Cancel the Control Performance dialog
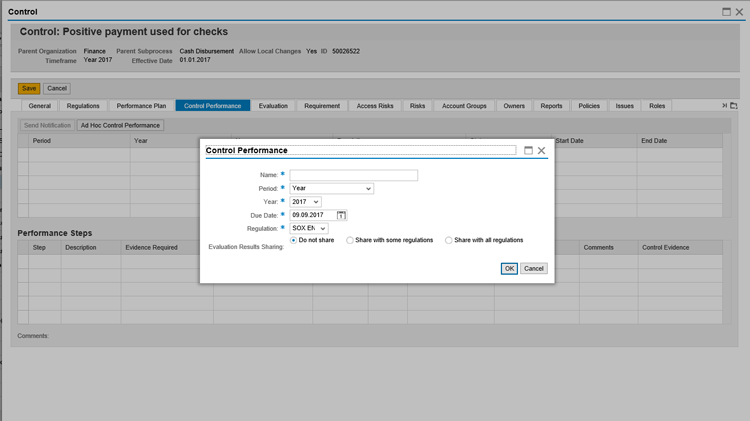 tap(534, 268)
